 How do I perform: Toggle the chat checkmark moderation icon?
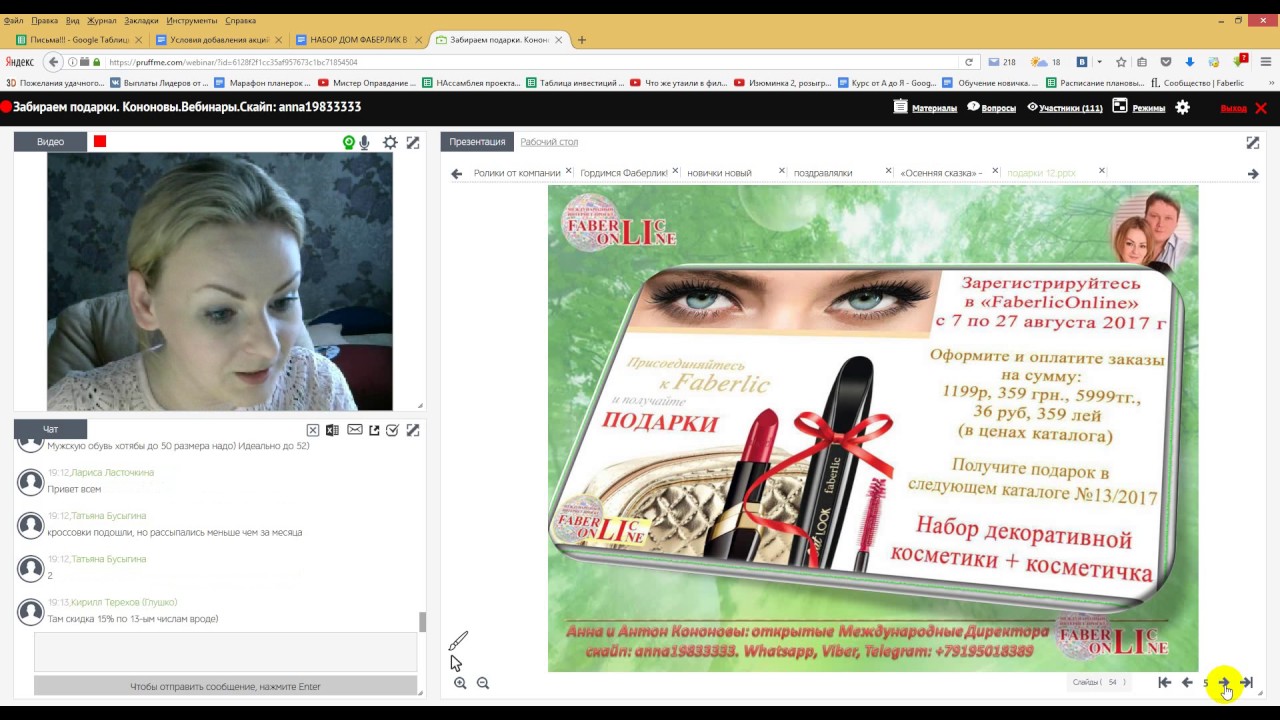[393, 430]
